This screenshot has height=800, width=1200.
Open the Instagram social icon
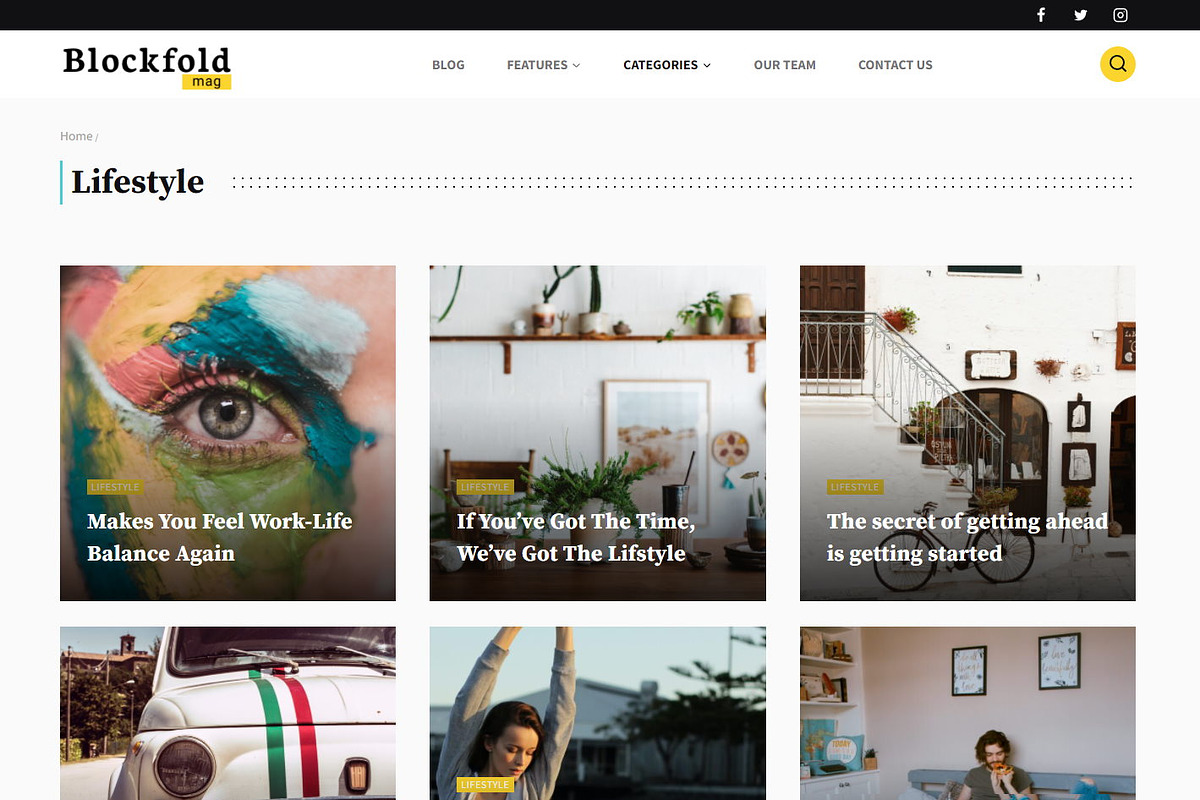click(x=1121, y=15)
